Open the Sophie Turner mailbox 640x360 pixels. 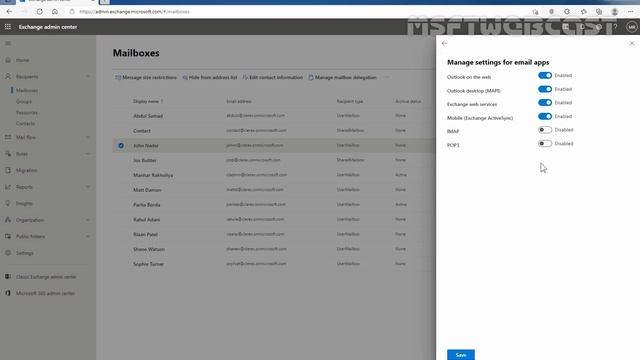(148, 264)
